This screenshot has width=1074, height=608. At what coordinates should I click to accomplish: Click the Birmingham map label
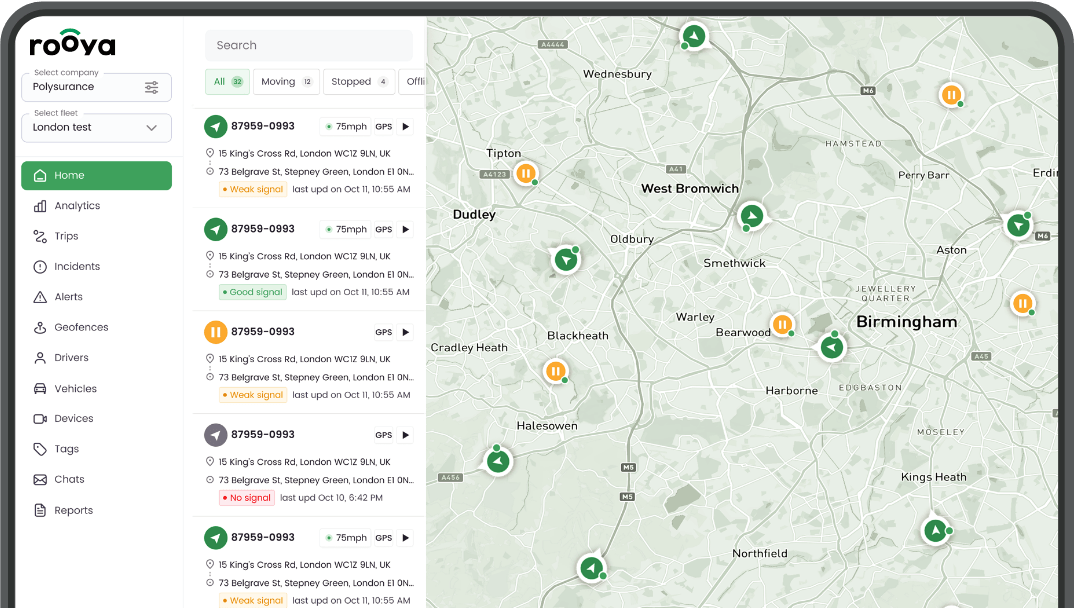(x=907, y=322)
